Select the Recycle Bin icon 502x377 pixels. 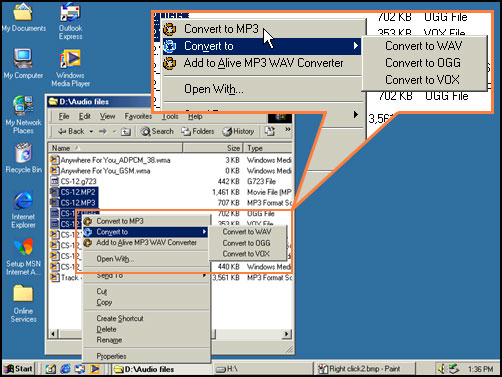[23, 158]
